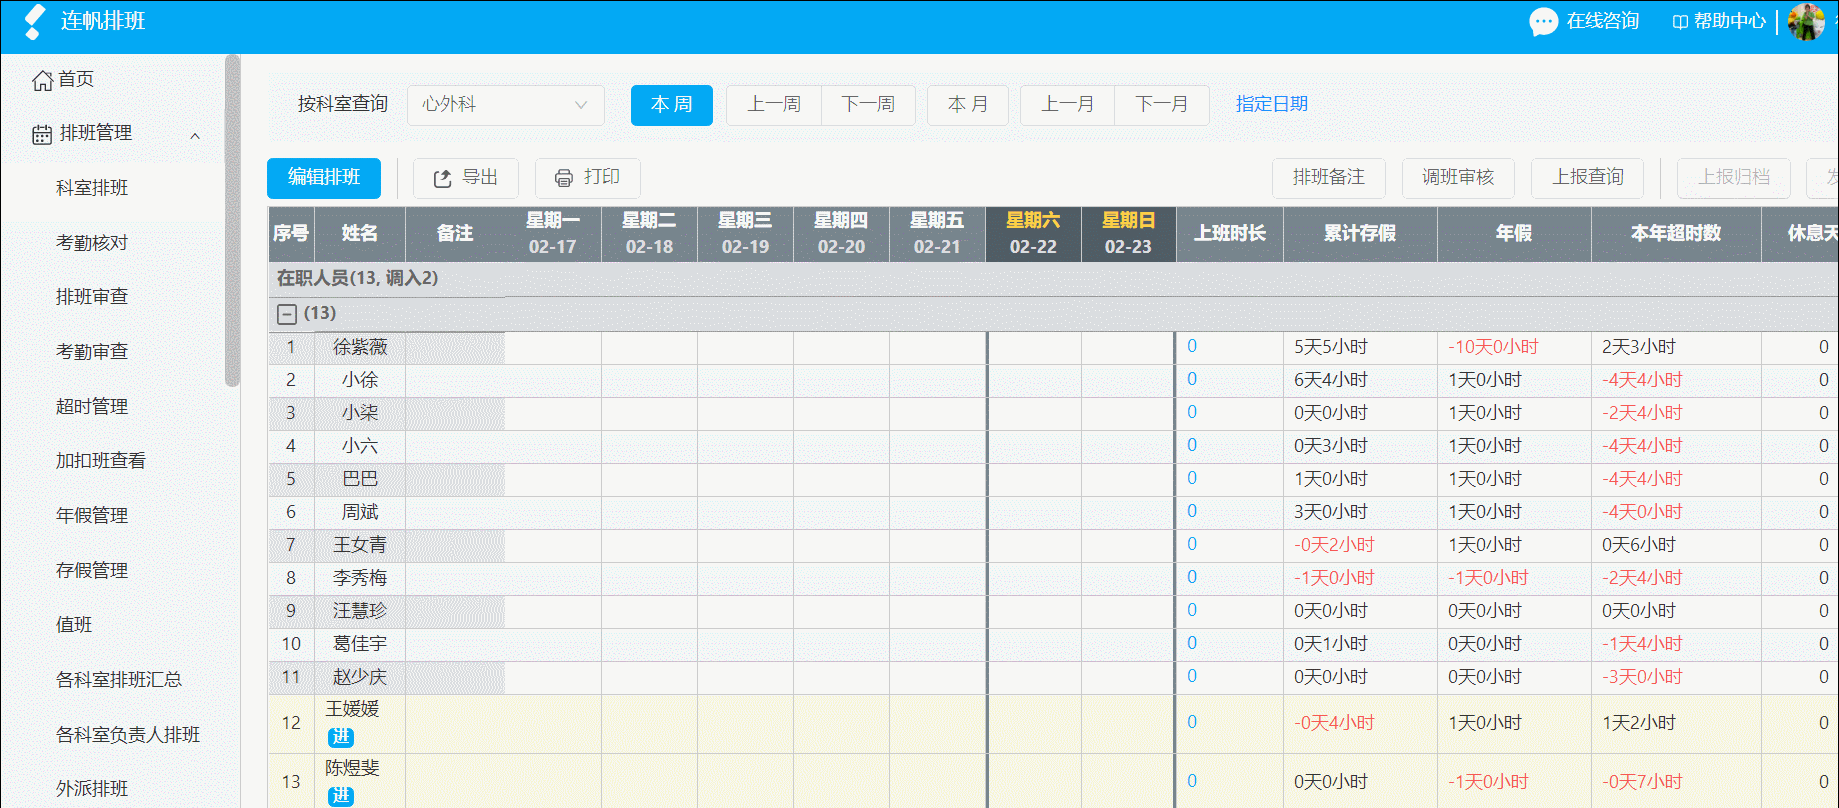The width and height of the screenshot is (1839, 808).
Task: Open 年假管理 in the sidebar
Action: click(x=92, y=516)
